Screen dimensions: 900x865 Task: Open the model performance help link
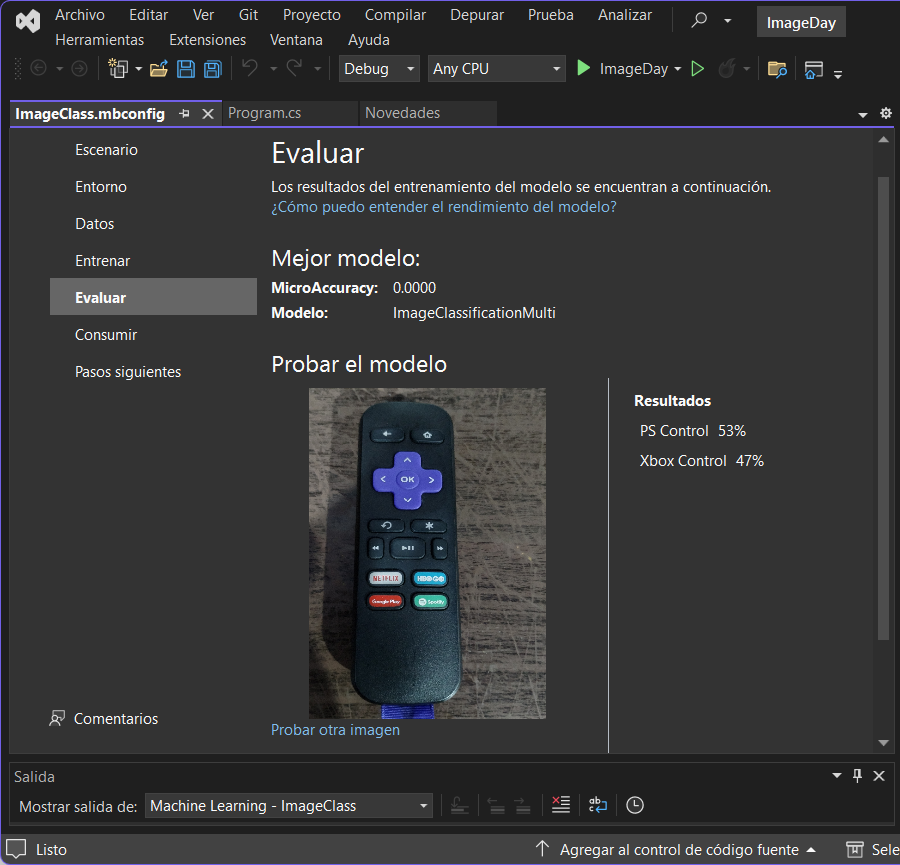(444, 207)
